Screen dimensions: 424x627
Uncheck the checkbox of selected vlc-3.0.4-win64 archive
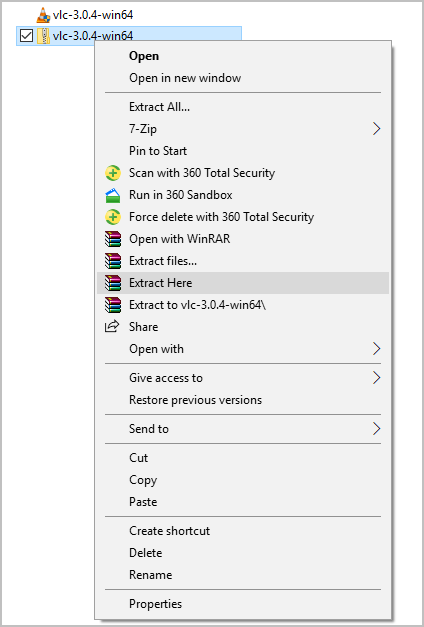pos(26,36)
